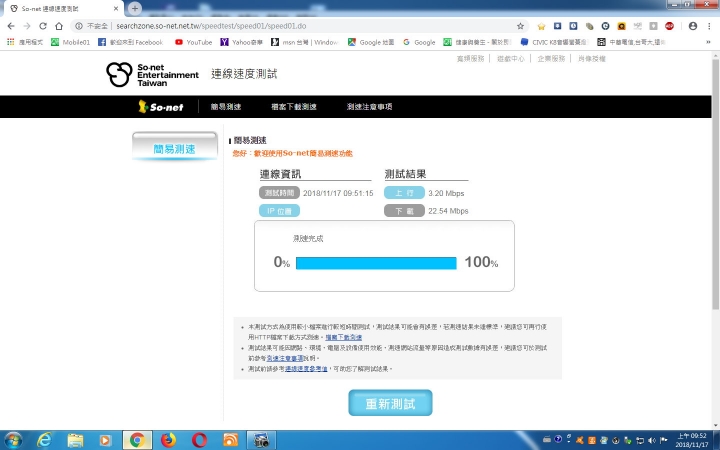This screenshot has height=450, width=720.
Task: Click the Action Center flag tray icon
Action: coord(664,440)
